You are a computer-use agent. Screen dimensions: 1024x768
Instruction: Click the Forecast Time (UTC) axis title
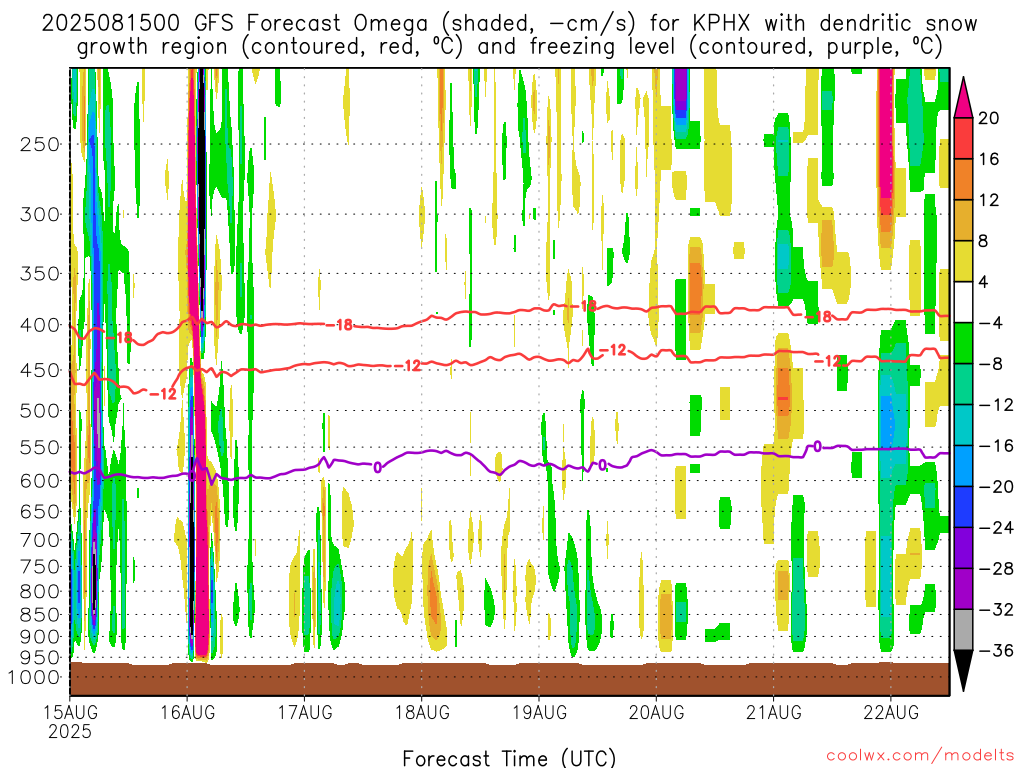509,758
